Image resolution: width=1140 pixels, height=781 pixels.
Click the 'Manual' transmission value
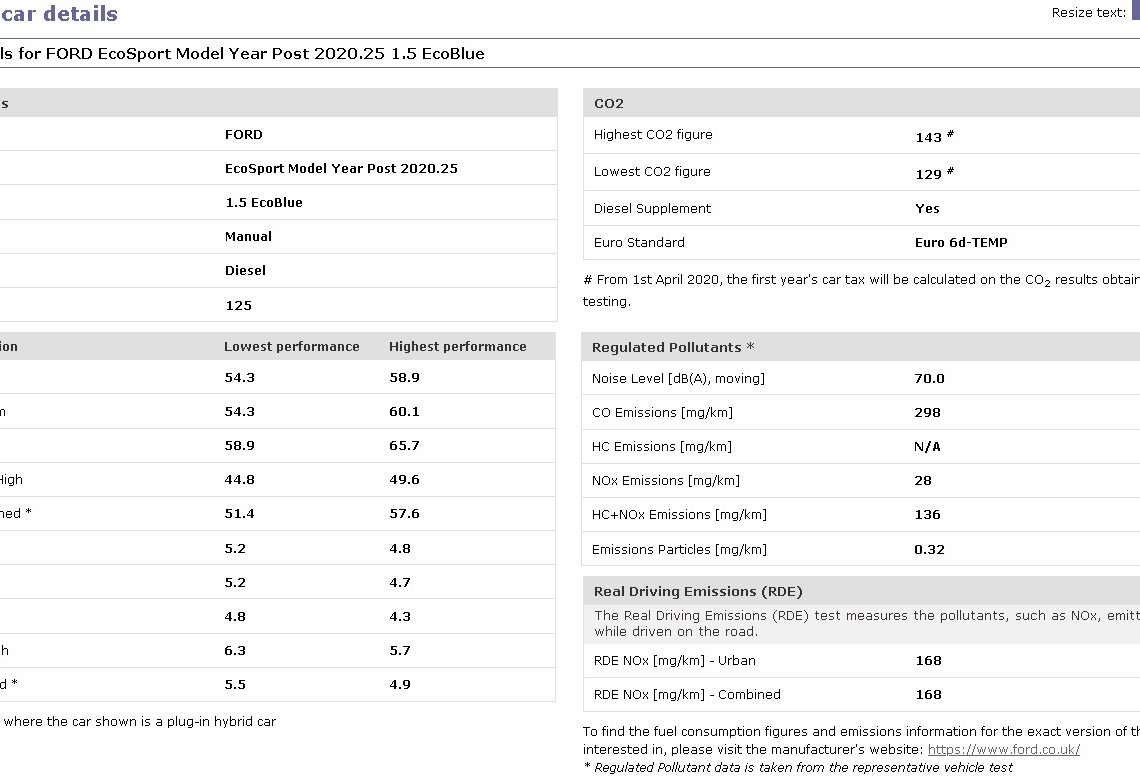coord(248,236)
